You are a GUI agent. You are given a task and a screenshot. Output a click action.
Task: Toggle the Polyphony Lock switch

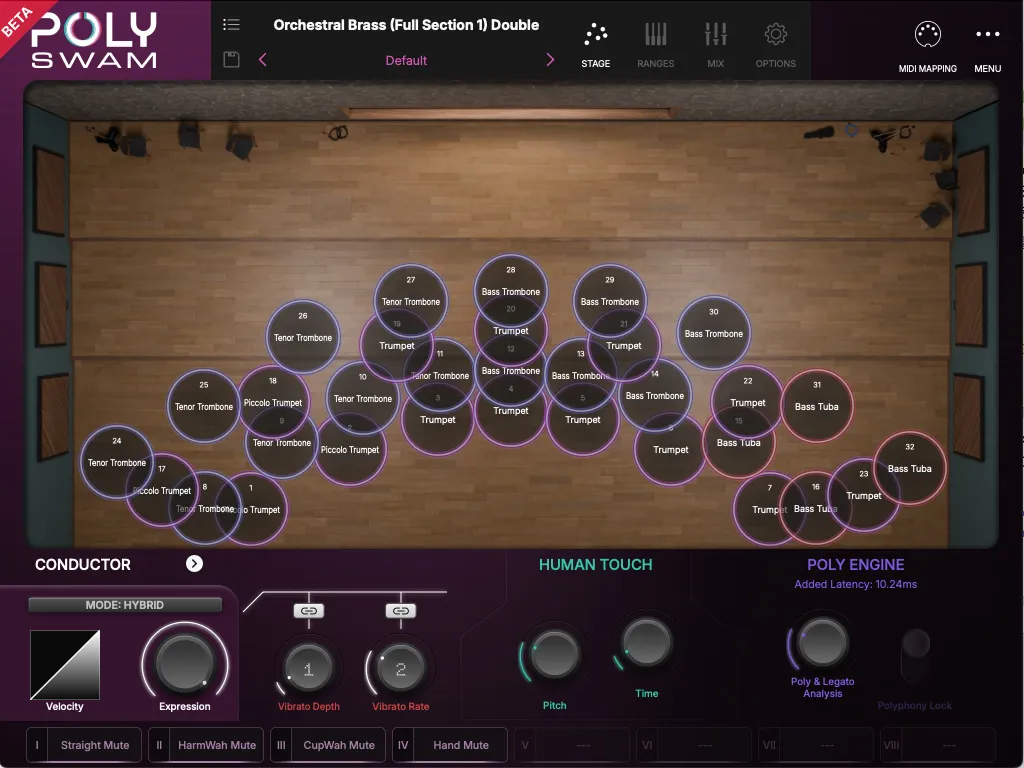point(916,656)
